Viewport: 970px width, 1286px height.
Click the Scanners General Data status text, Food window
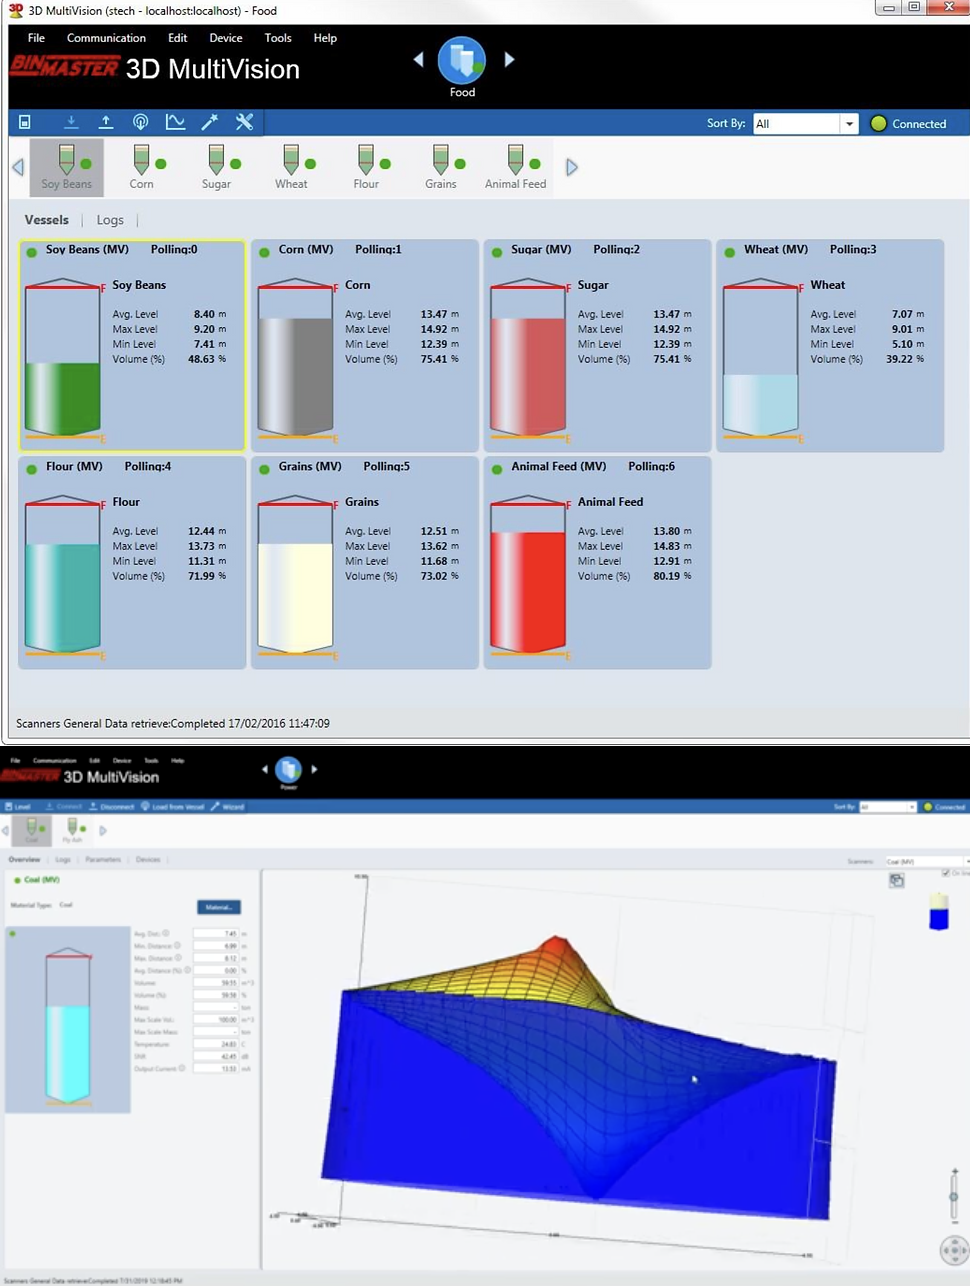coord(173,723)
